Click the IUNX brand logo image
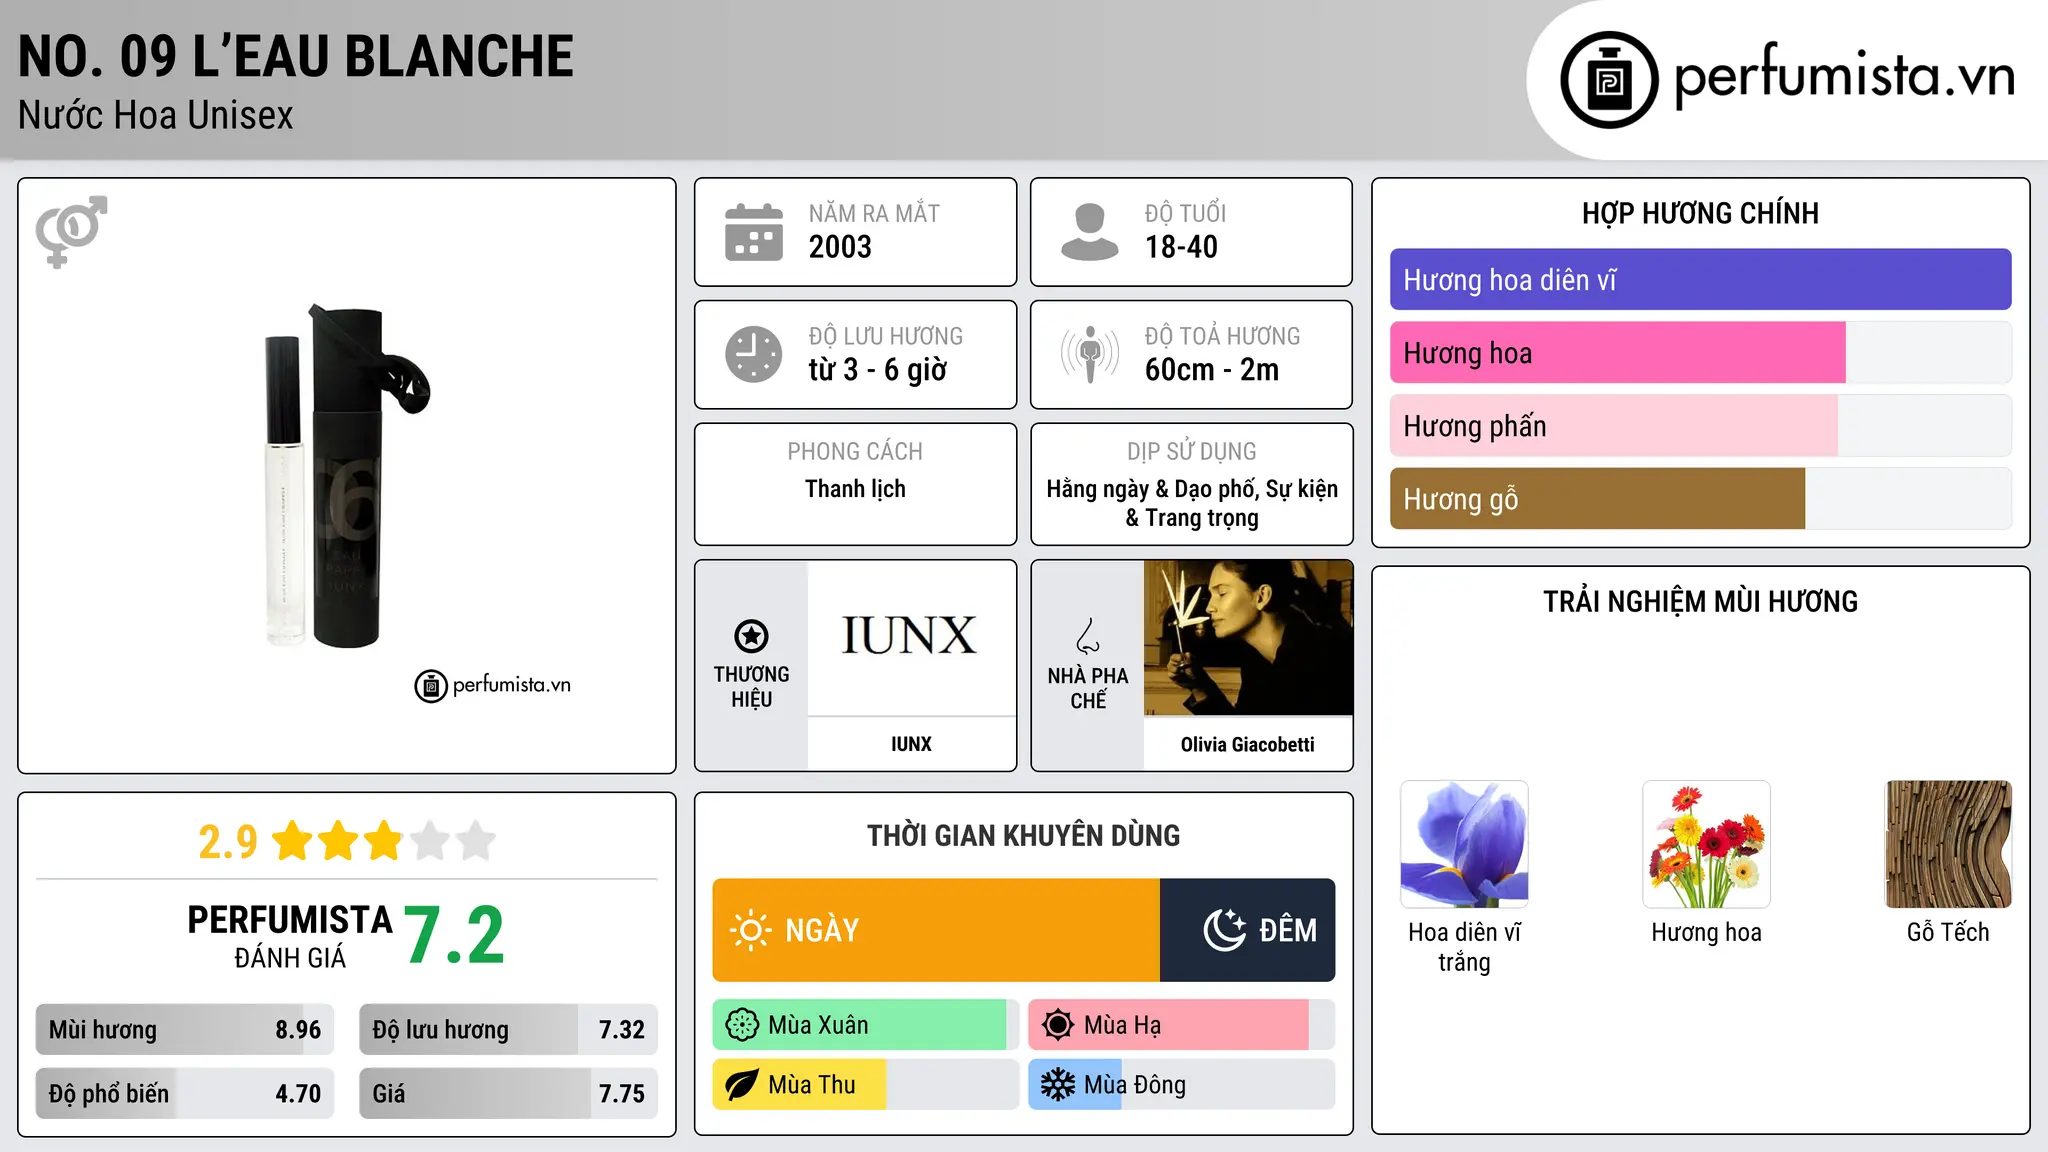2048x1152 pixels. (x=910, y=637)
